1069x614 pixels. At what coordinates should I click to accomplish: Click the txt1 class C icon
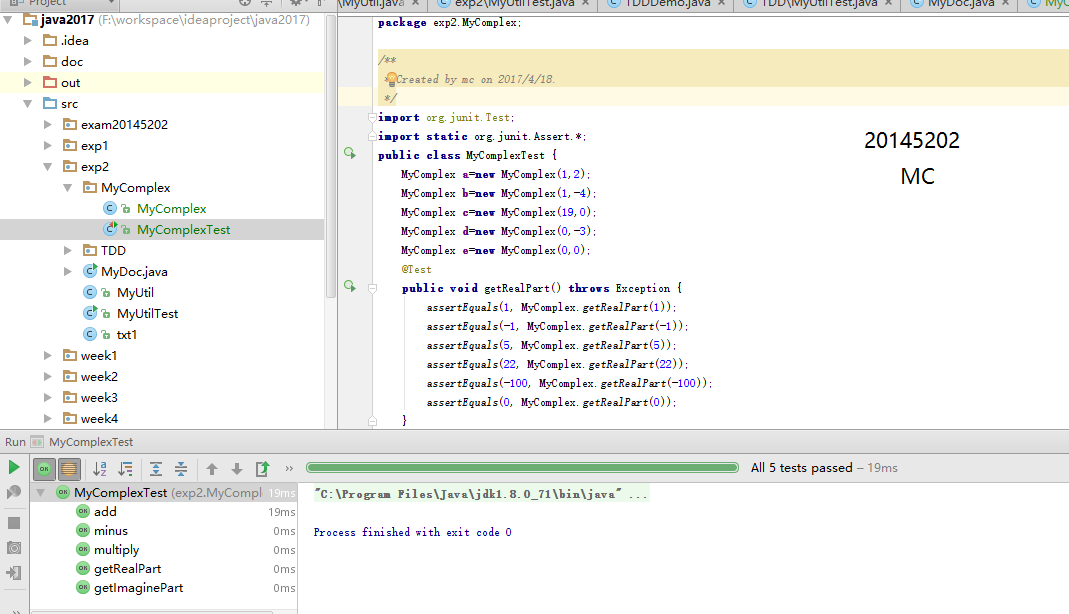coord(89,335)
